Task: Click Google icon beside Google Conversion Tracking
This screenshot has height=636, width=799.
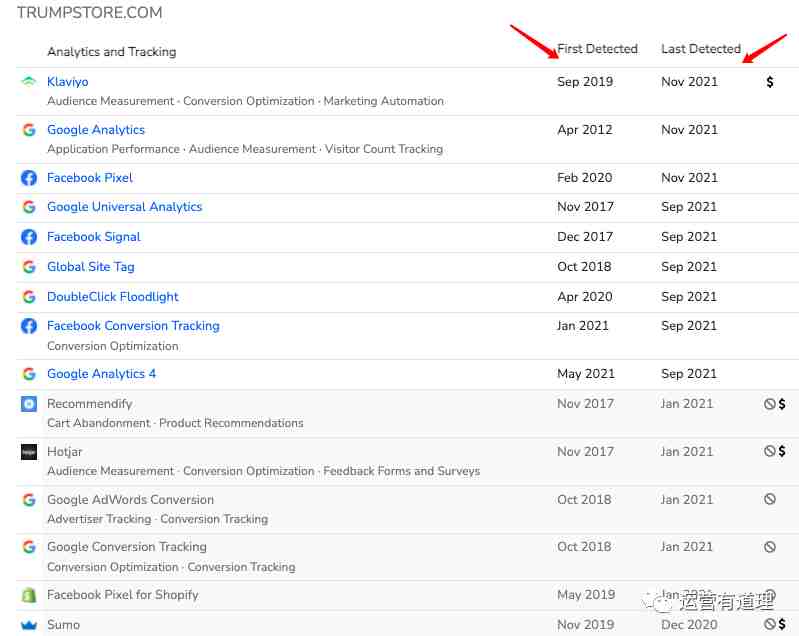Action: pyautogui.click(x=29, y=546)
